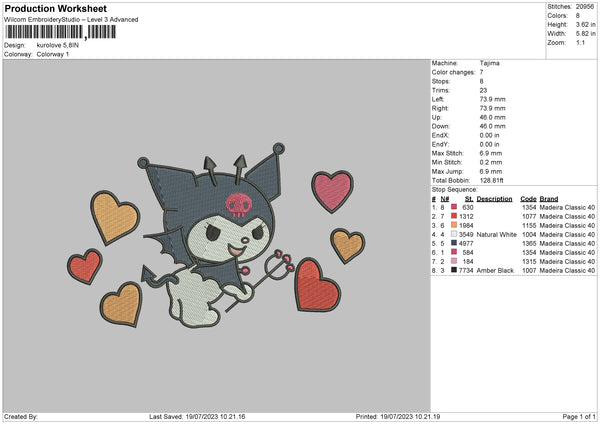The height and width of the screenshot is (424, 600).
Task: Click the 'Max Jump:' label
Action: click(x=448, y=171)
